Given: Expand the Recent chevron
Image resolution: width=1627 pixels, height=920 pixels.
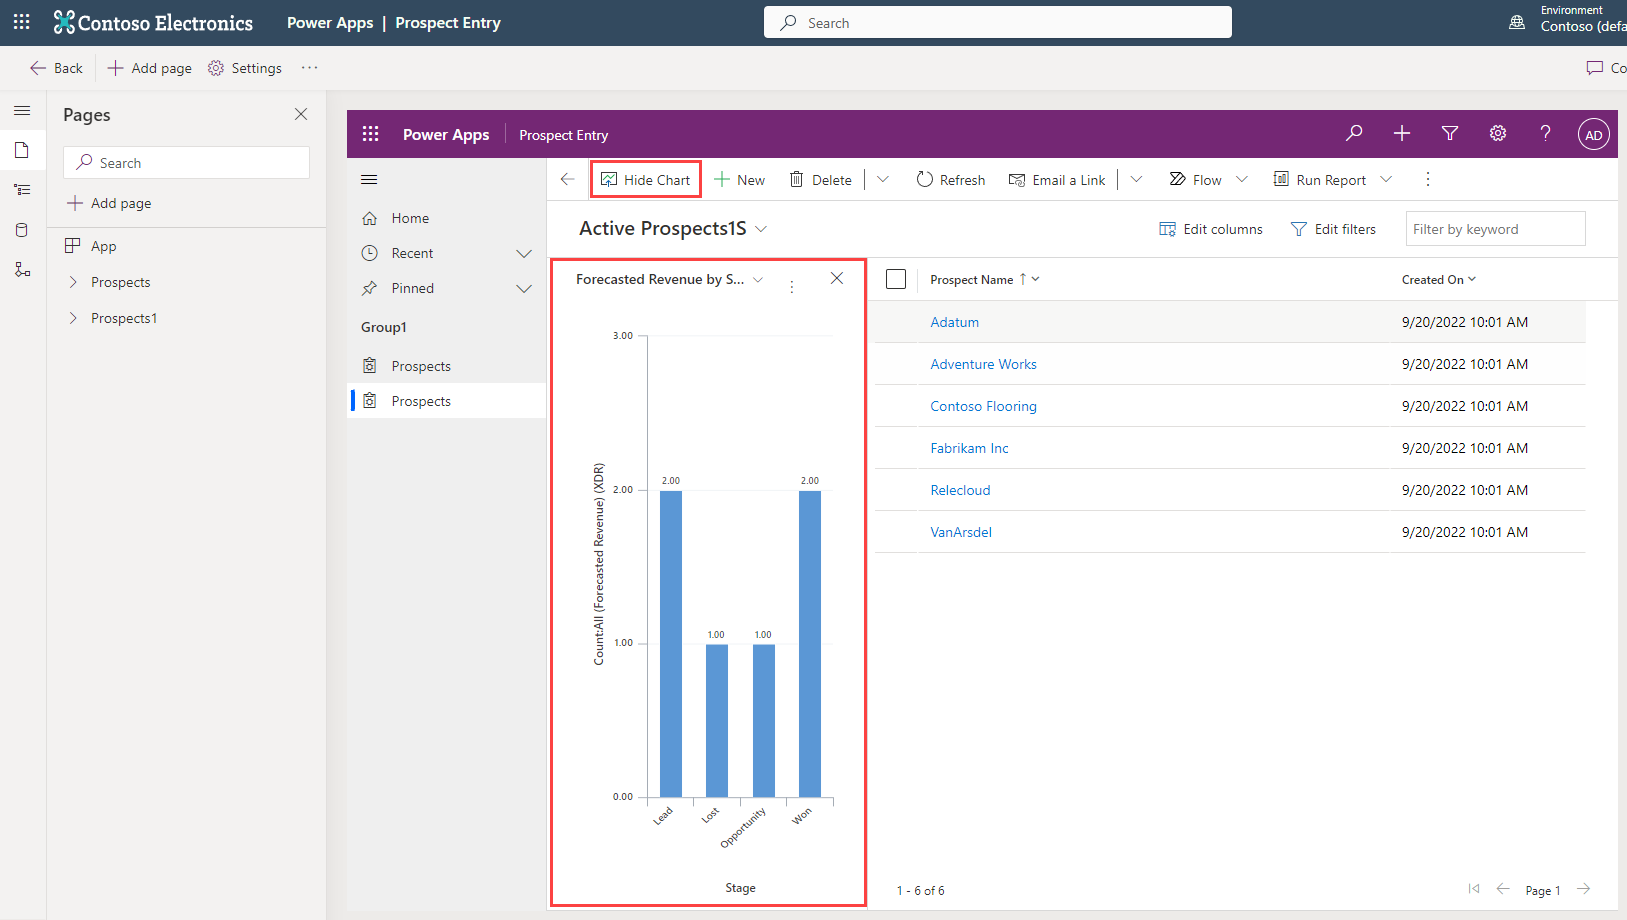Looking at the screenshot, I should pos(524,254).
